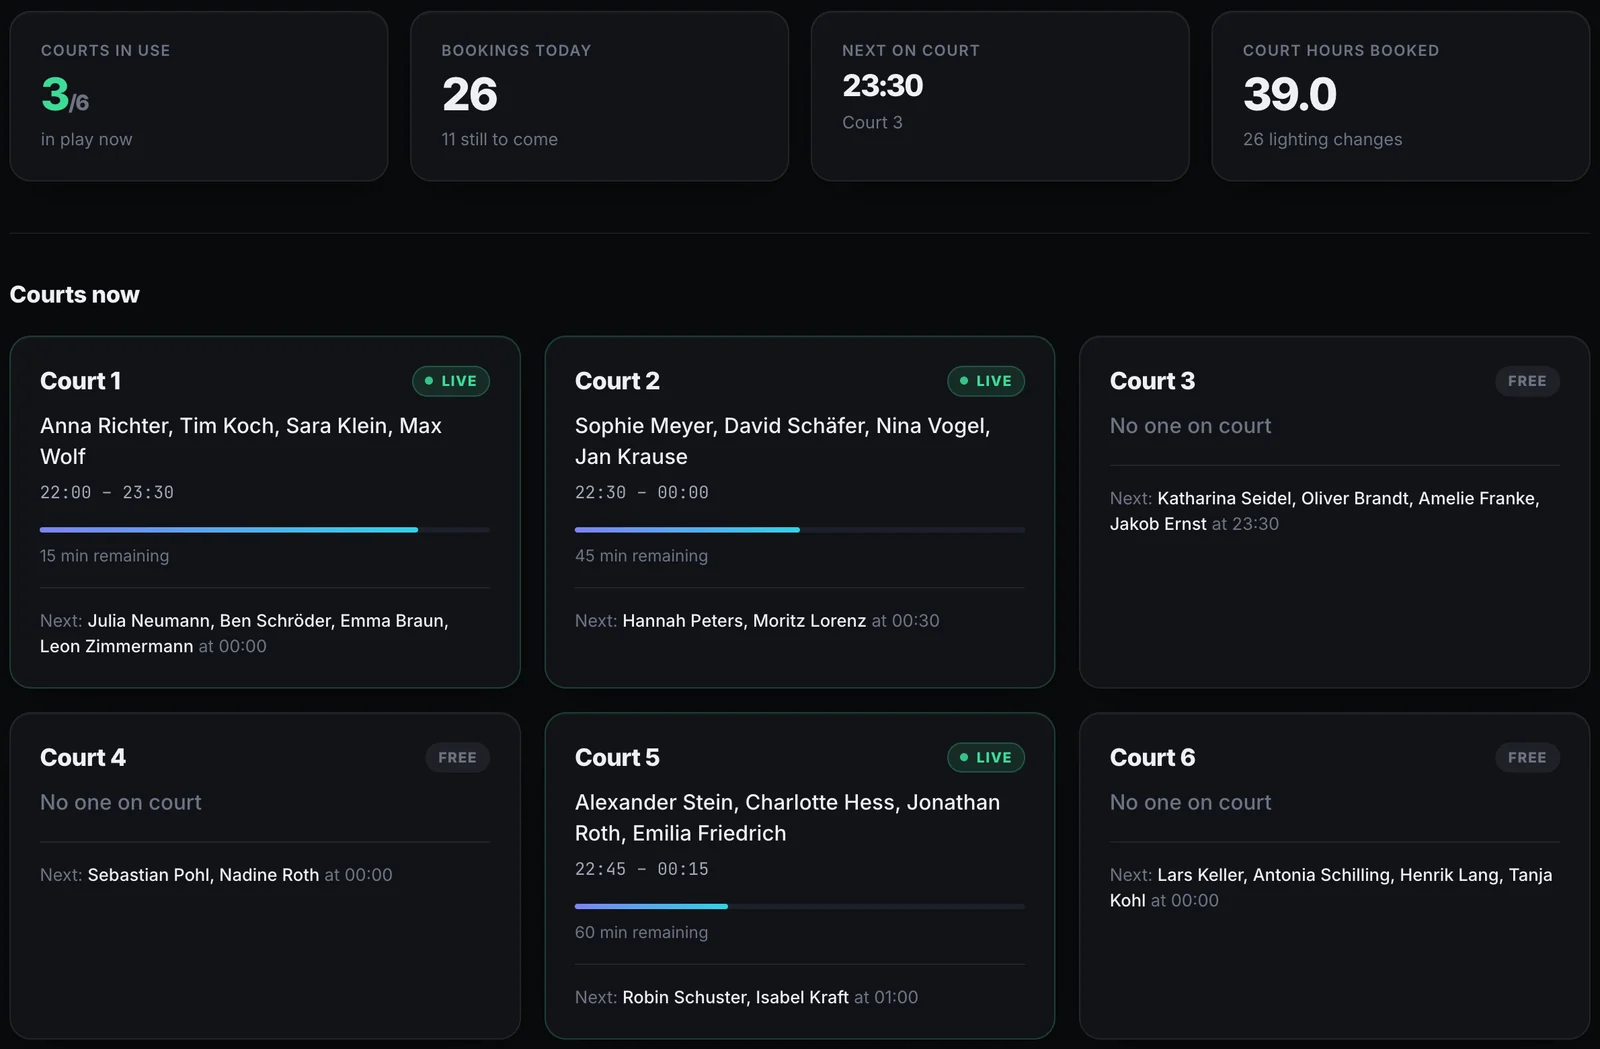1600x1049 pixels.
Task: Select the "Court 4" card title
Action: click(x=83, y=758)
